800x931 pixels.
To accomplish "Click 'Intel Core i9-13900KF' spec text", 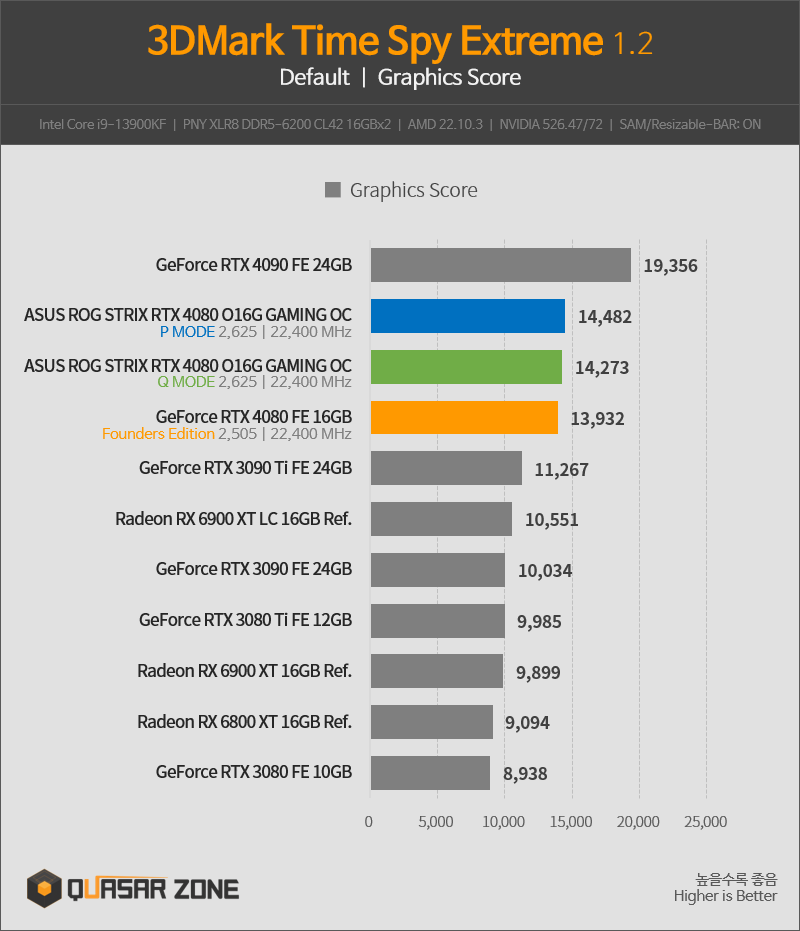I will click(103, 124).
